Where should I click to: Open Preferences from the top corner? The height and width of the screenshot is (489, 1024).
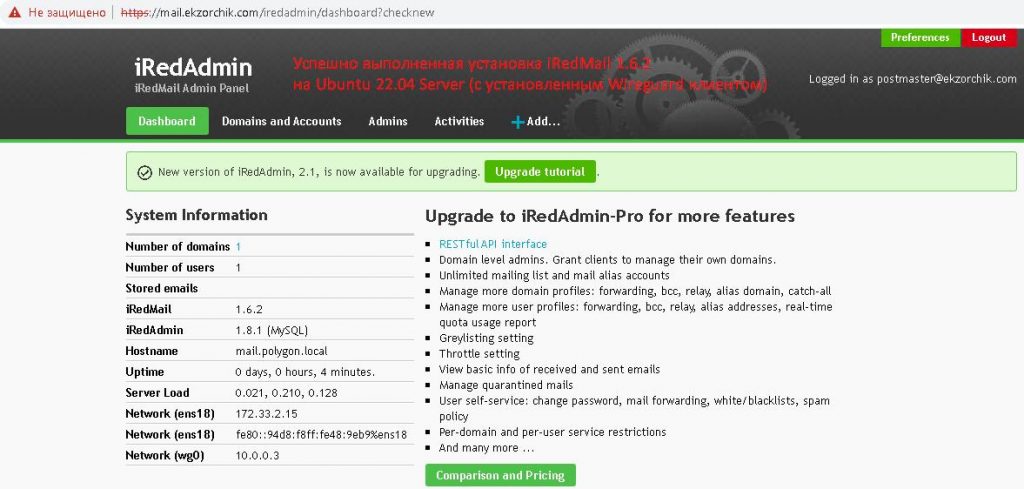pyautogui.click(x=919, y=38)
